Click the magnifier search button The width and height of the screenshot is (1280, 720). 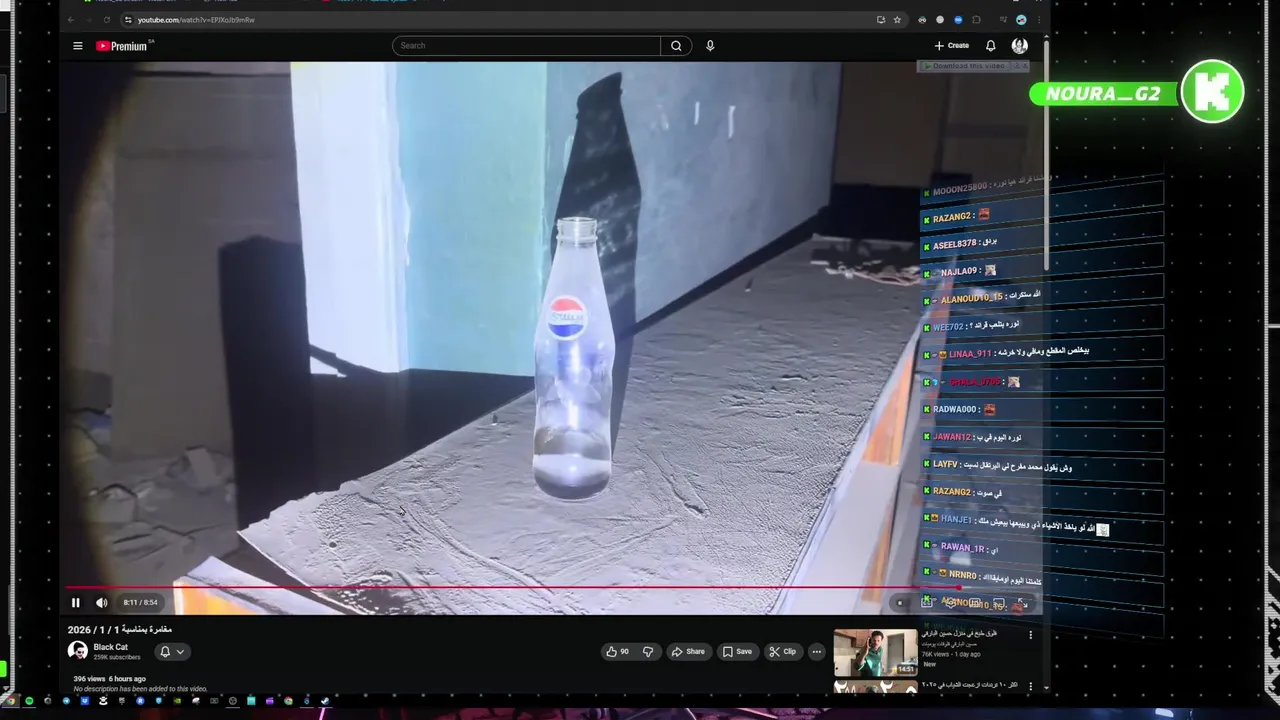point(676,45)
